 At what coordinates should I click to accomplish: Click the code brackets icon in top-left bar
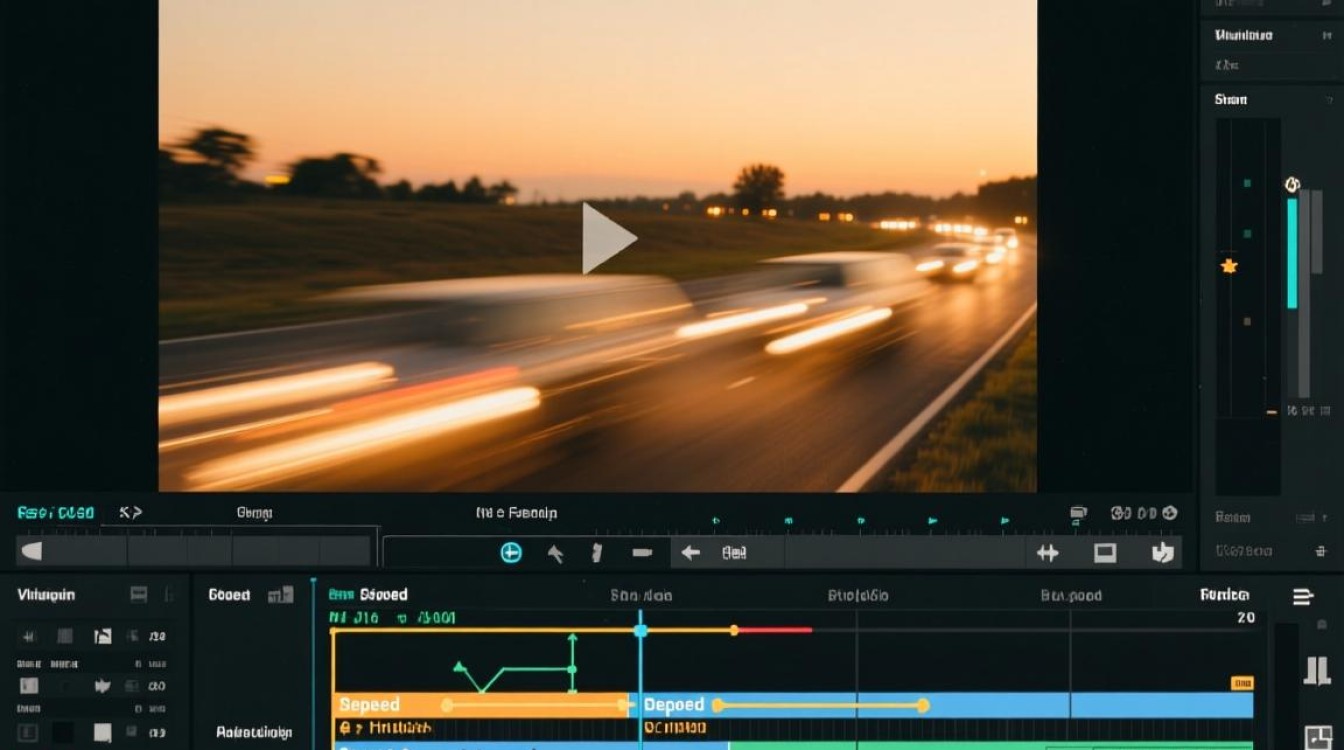130,512
